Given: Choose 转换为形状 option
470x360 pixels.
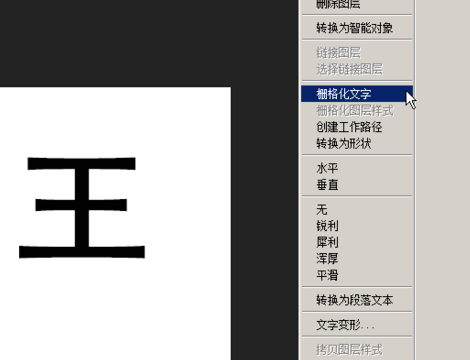Looking at the screenshot, I should [x=357, y=144].
